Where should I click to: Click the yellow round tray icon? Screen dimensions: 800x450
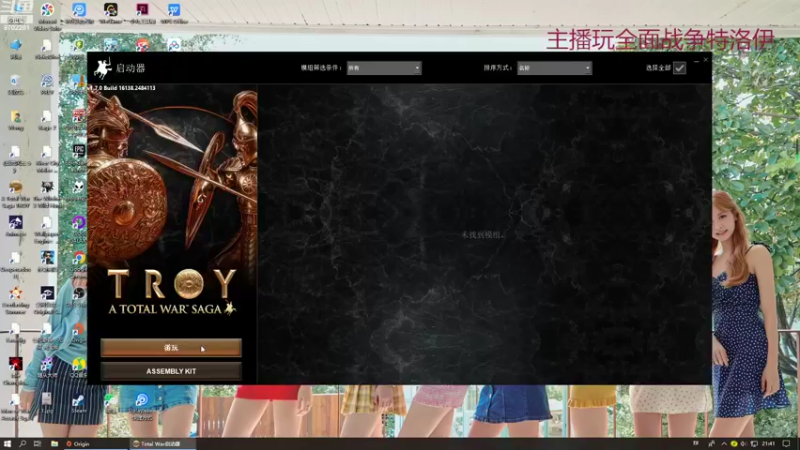click(x=734, y=443)
